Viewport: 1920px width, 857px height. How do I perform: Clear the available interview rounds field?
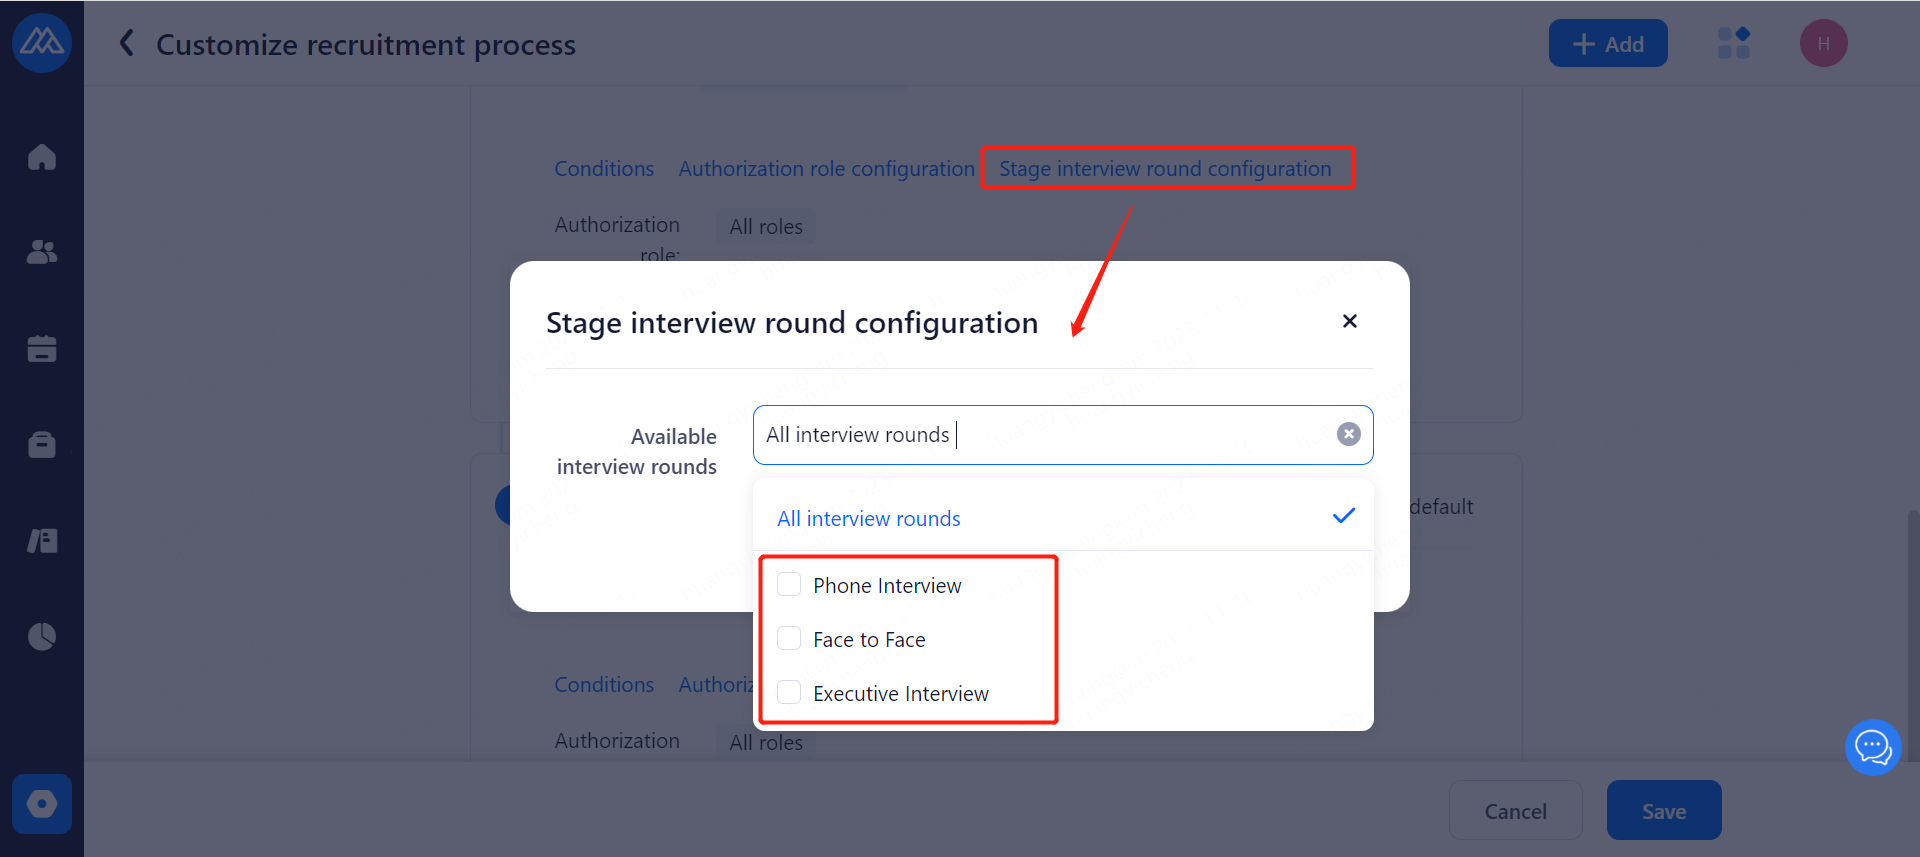1348,434
